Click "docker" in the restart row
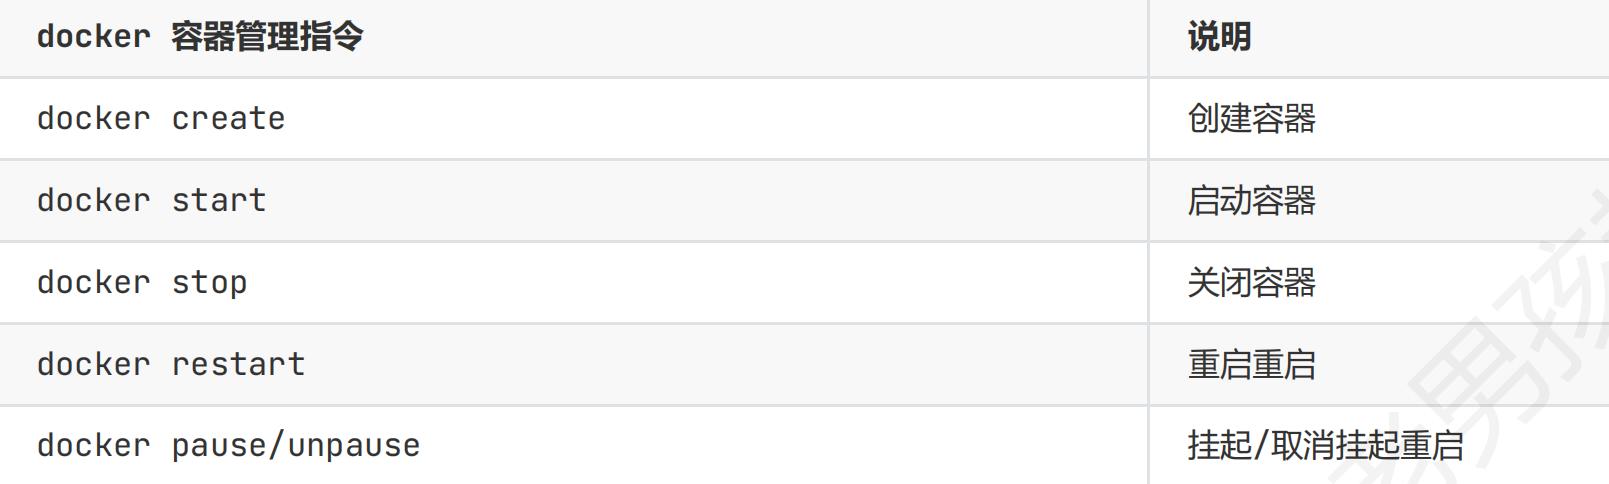This screenshot has width=1609, height=484. [93, 365]
